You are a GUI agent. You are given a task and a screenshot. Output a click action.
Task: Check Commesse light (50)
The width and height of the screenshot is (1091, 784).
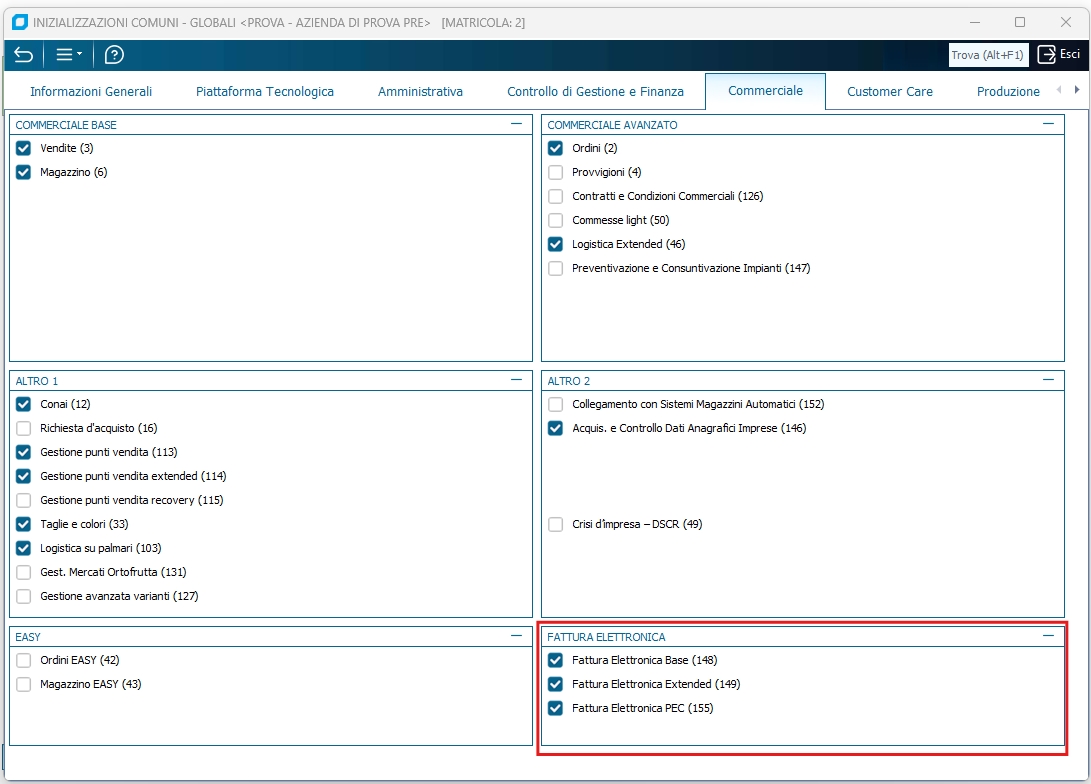(x=555, y=220)
